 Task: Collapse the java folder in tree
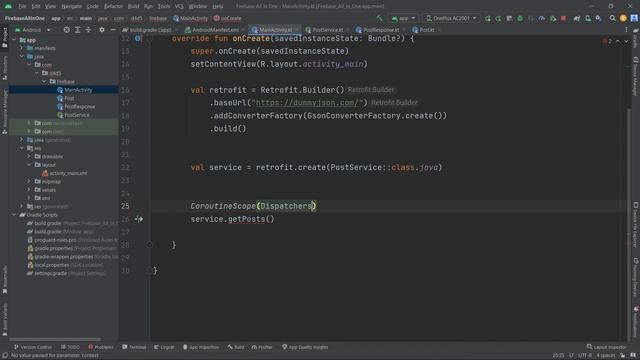tap(22, 56)
